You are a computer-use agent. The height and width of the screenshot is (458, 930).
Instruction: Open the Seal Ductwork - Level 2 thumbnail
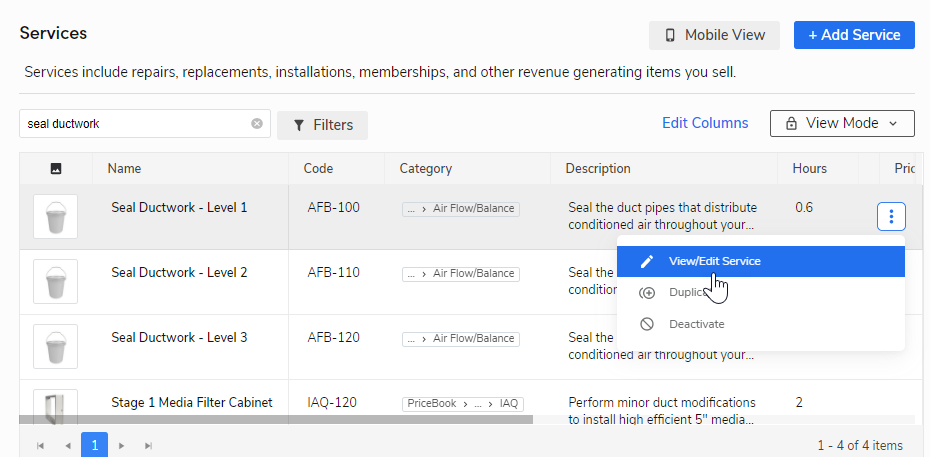[x=55, y=282]
